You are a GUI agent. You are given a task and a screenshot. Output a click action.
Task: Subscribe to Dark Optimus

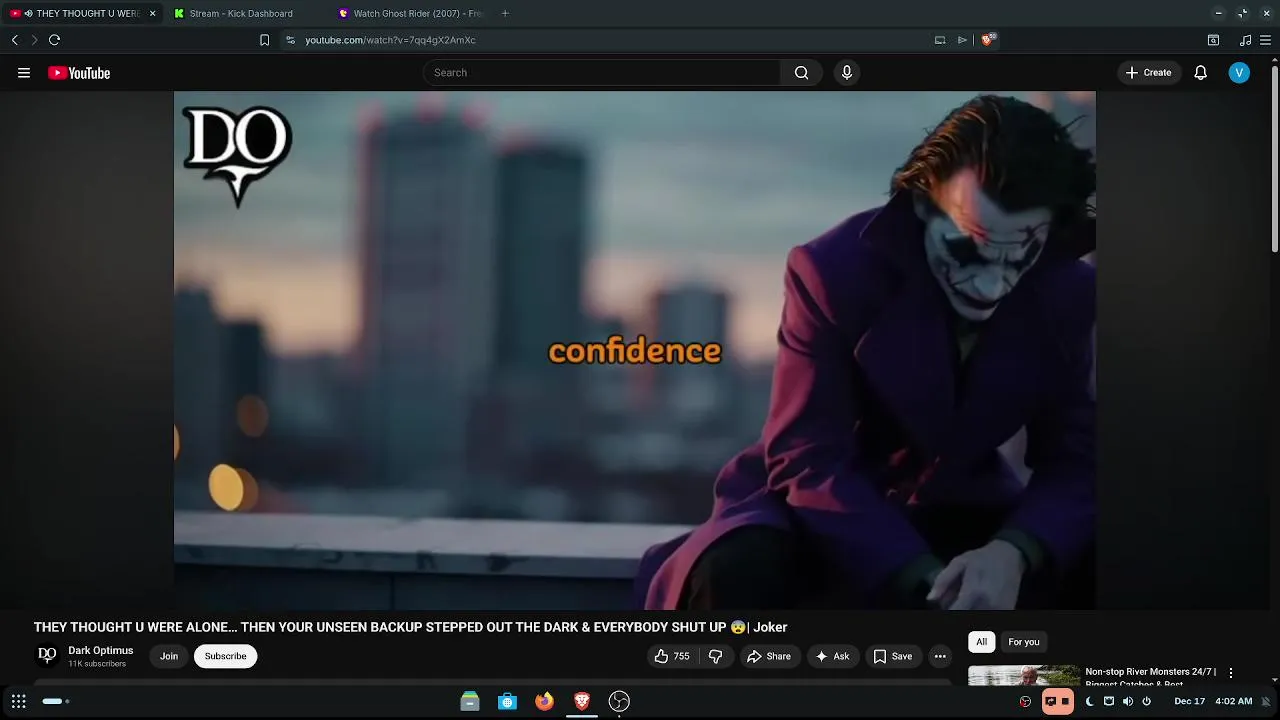(225, 656)
